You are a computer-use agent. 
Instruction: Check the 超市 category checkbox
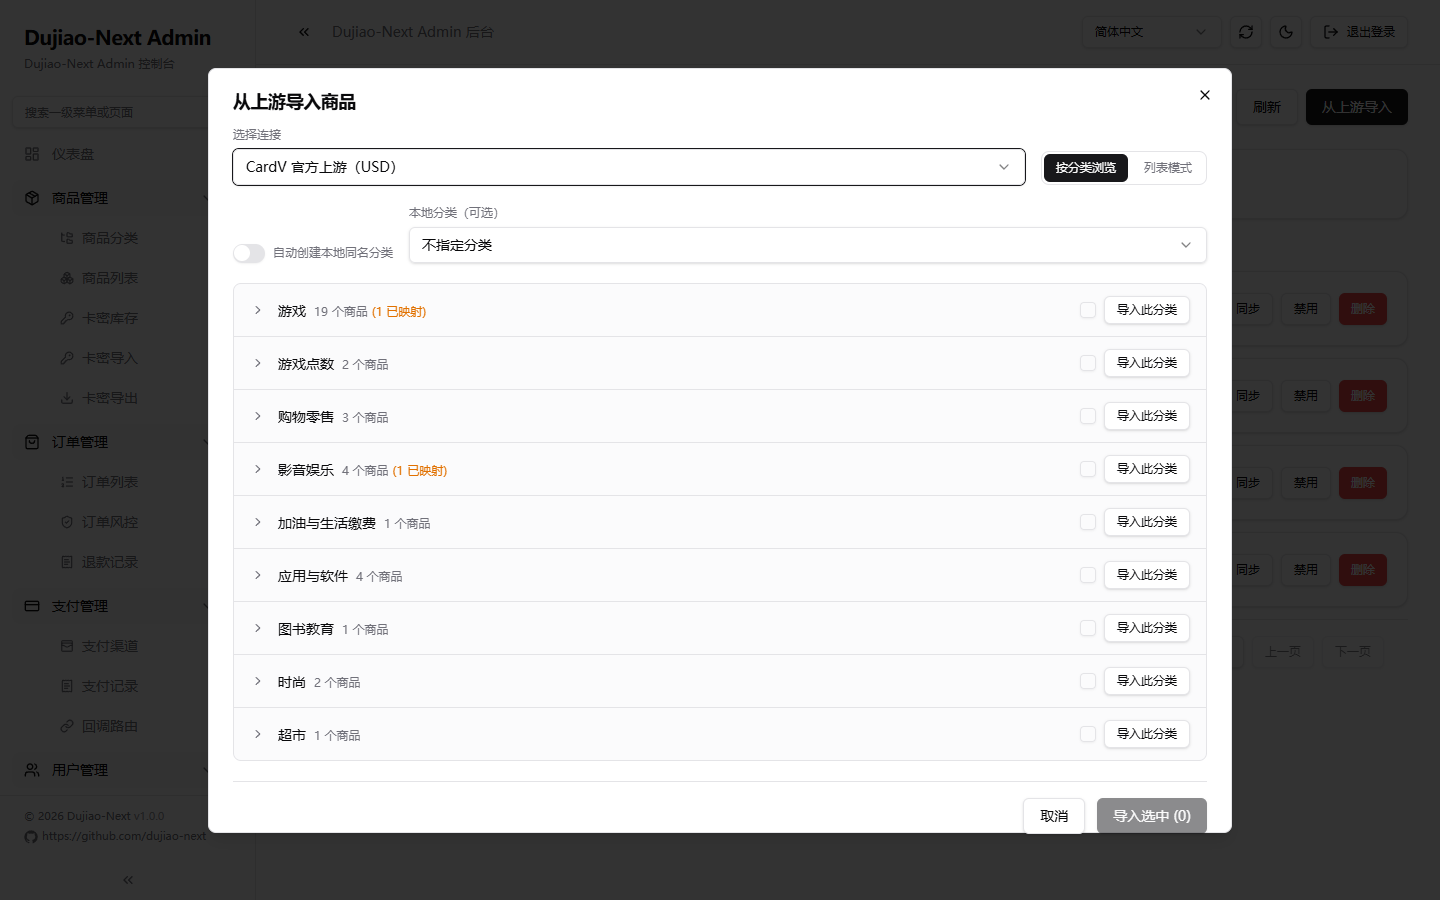click(x=1088, y=734)
